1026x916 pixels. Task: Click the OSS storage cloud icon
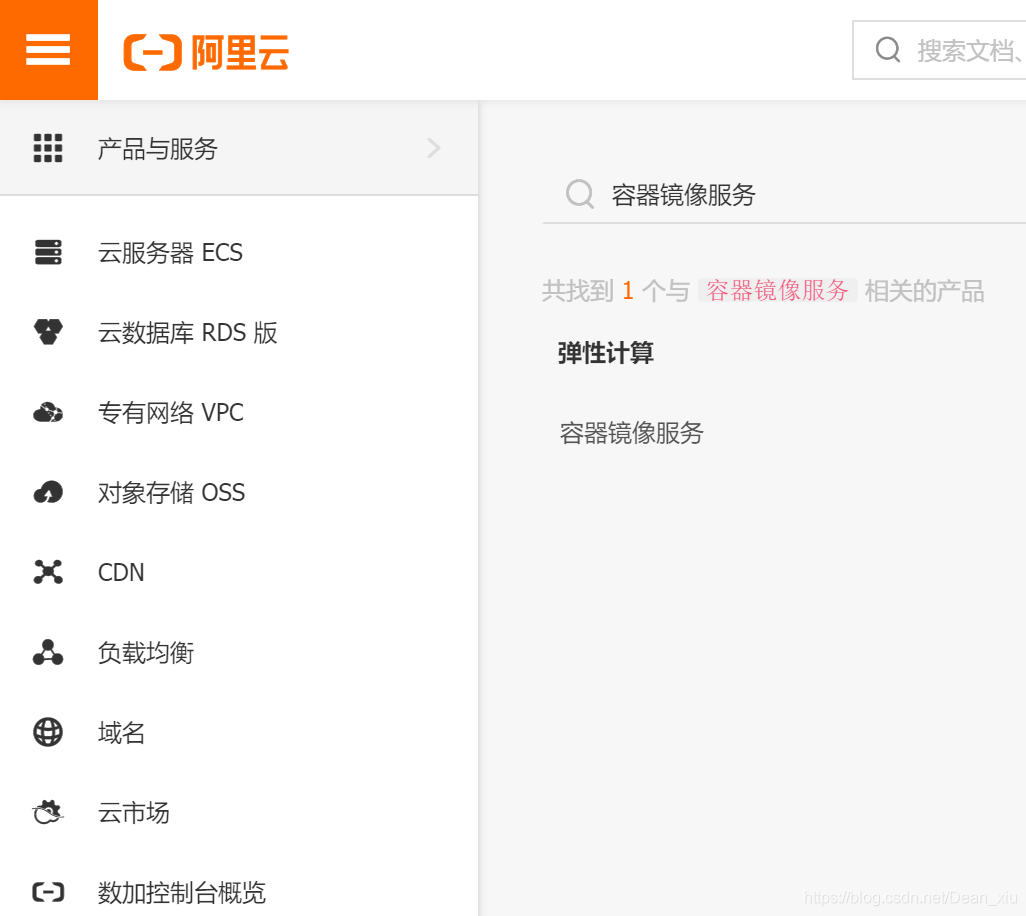coord(48,492)
